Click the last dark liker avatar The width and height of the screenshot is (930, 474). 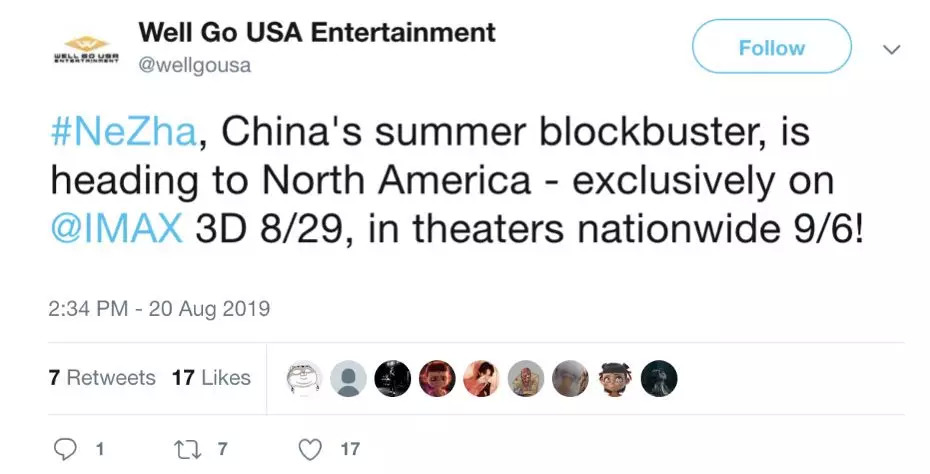(659, 379)
